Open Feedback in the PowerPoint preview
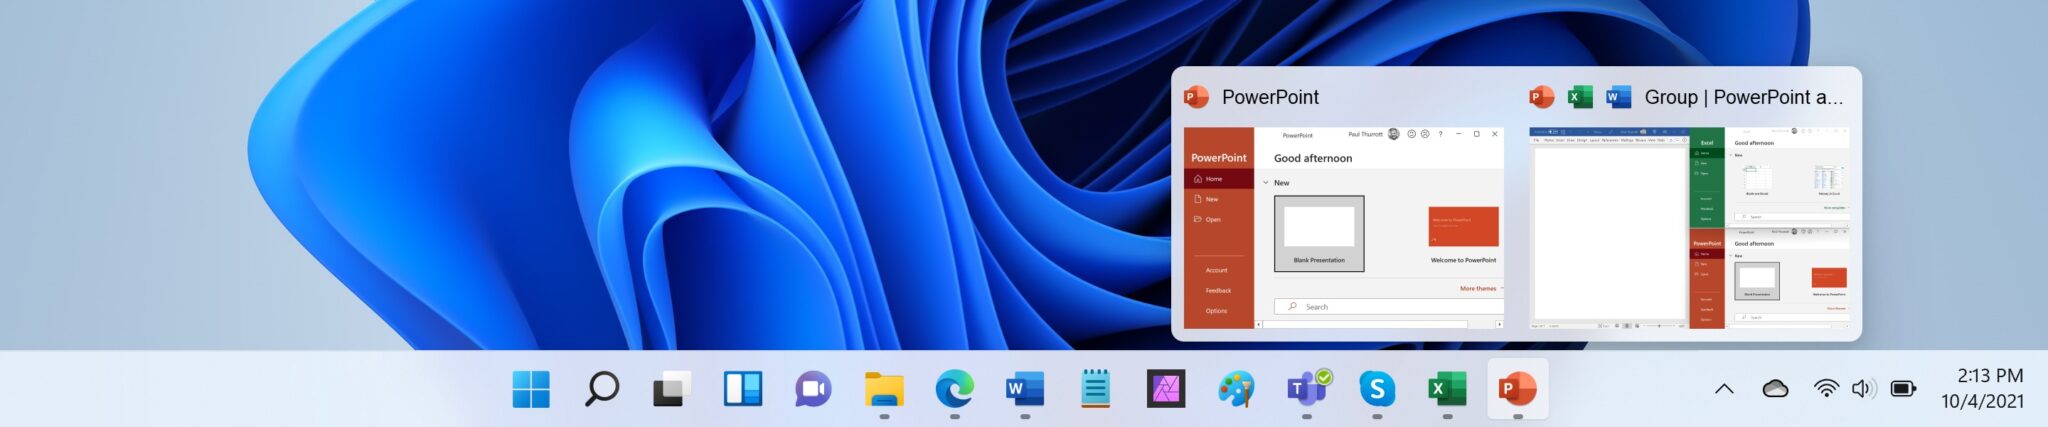The image size is (2048, 427). click(x=1218, y=290)
